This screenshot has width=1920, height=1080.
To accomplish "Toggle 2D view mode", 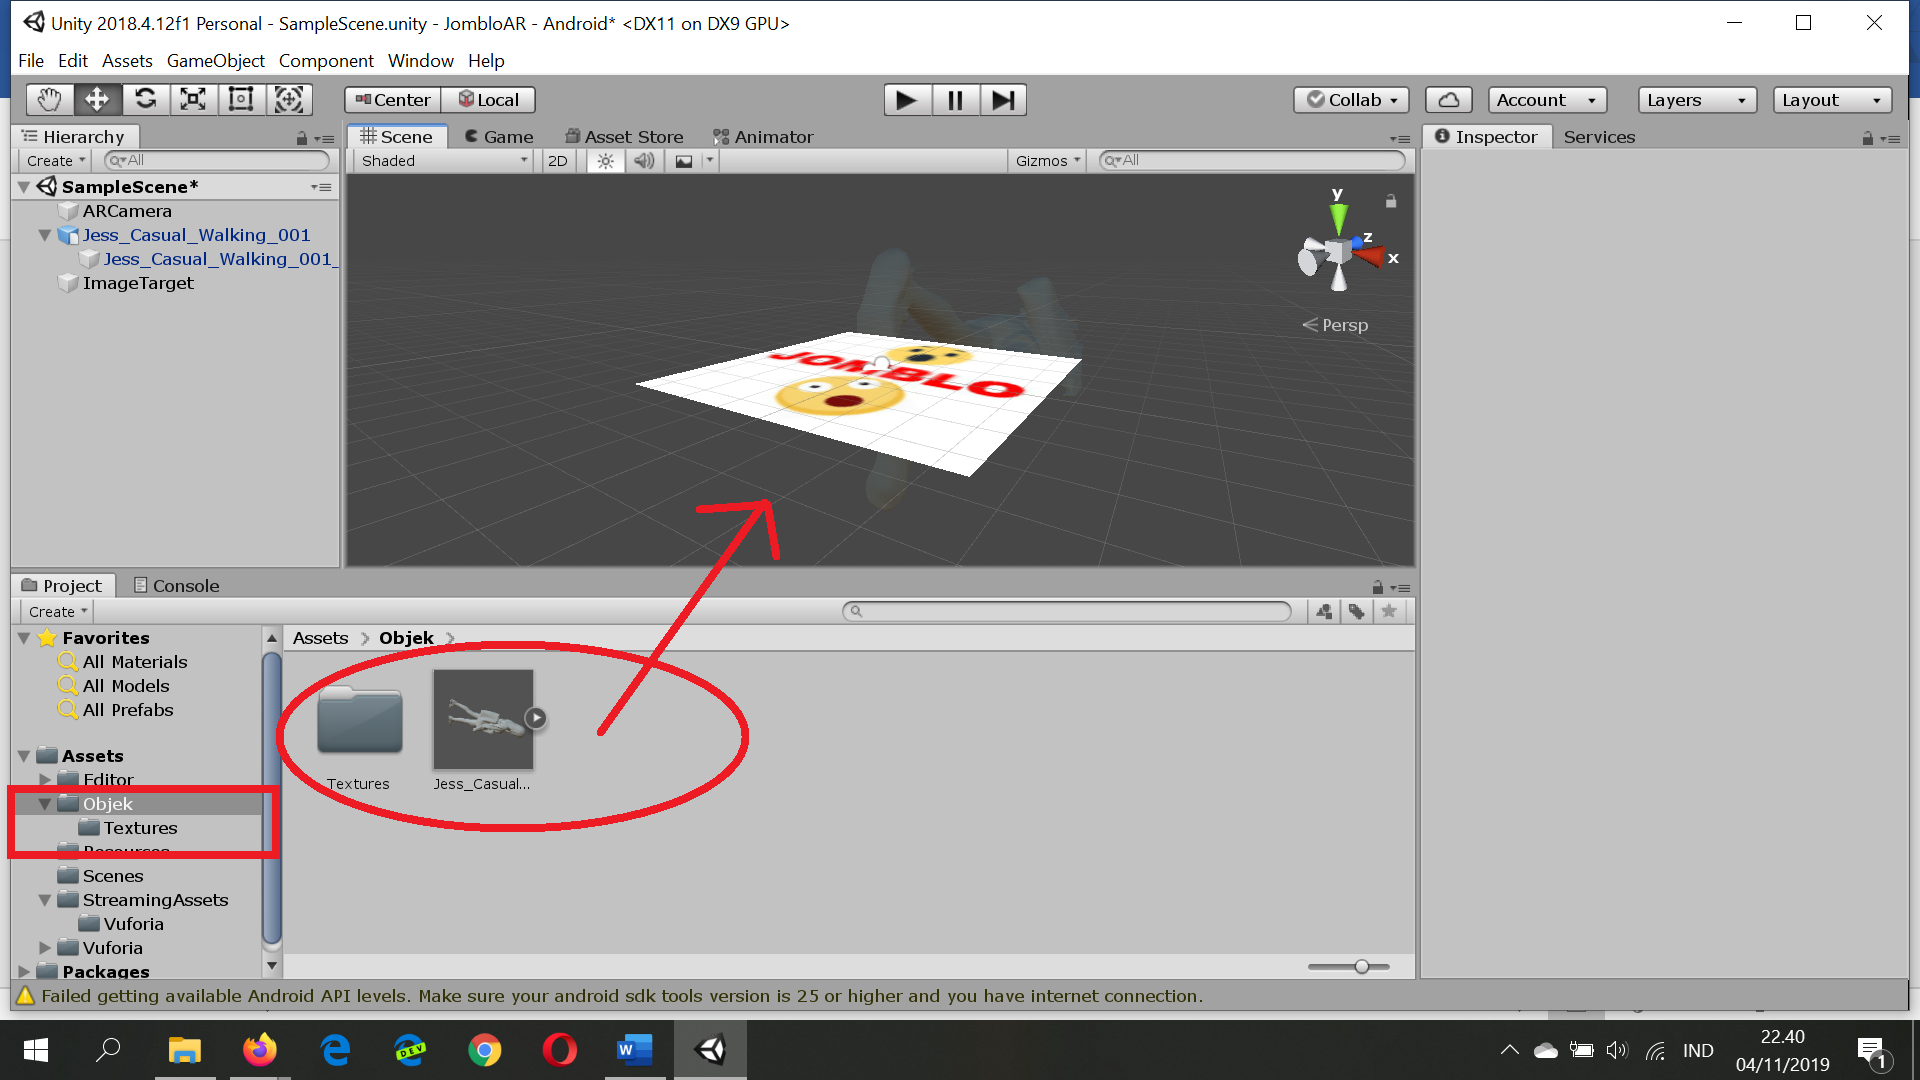I will [558, 161].
